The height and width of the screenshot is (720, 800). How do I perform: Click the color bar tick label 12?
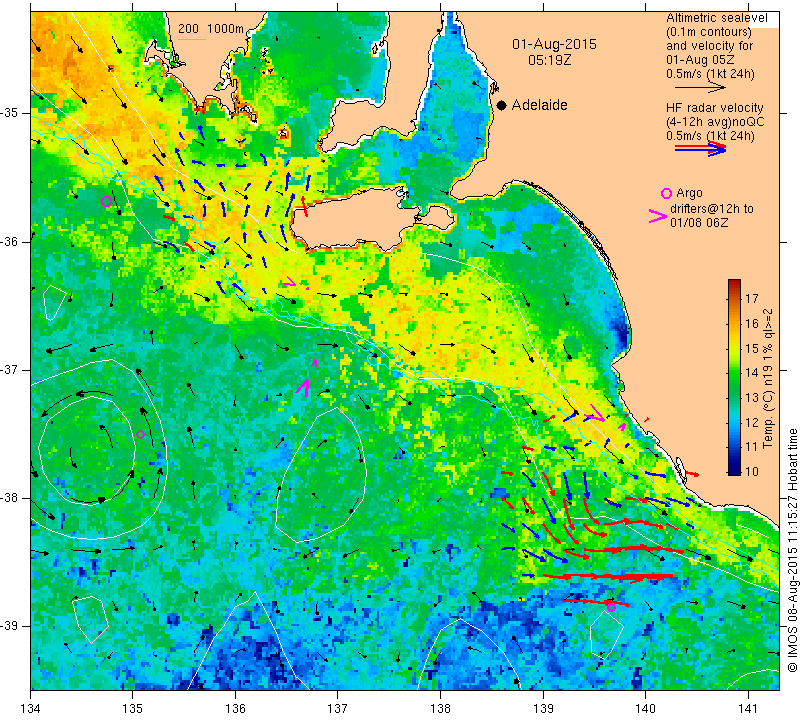click(x=752, y=422)
